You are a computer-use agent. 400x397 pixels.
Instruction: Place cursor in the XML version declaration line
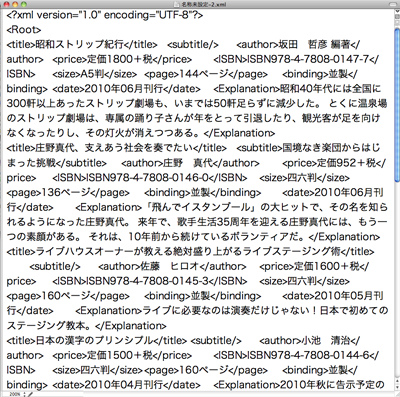point(105,15)
